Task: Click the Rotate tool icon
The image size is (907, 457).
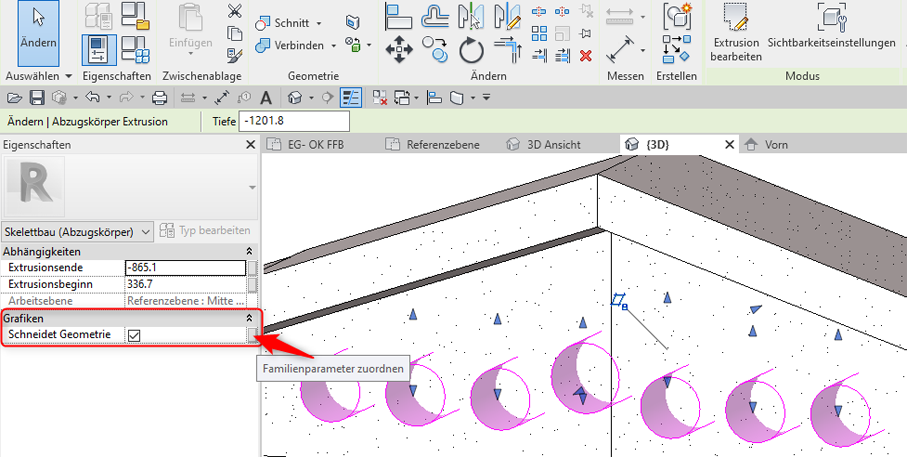Action: click(472, 48)
